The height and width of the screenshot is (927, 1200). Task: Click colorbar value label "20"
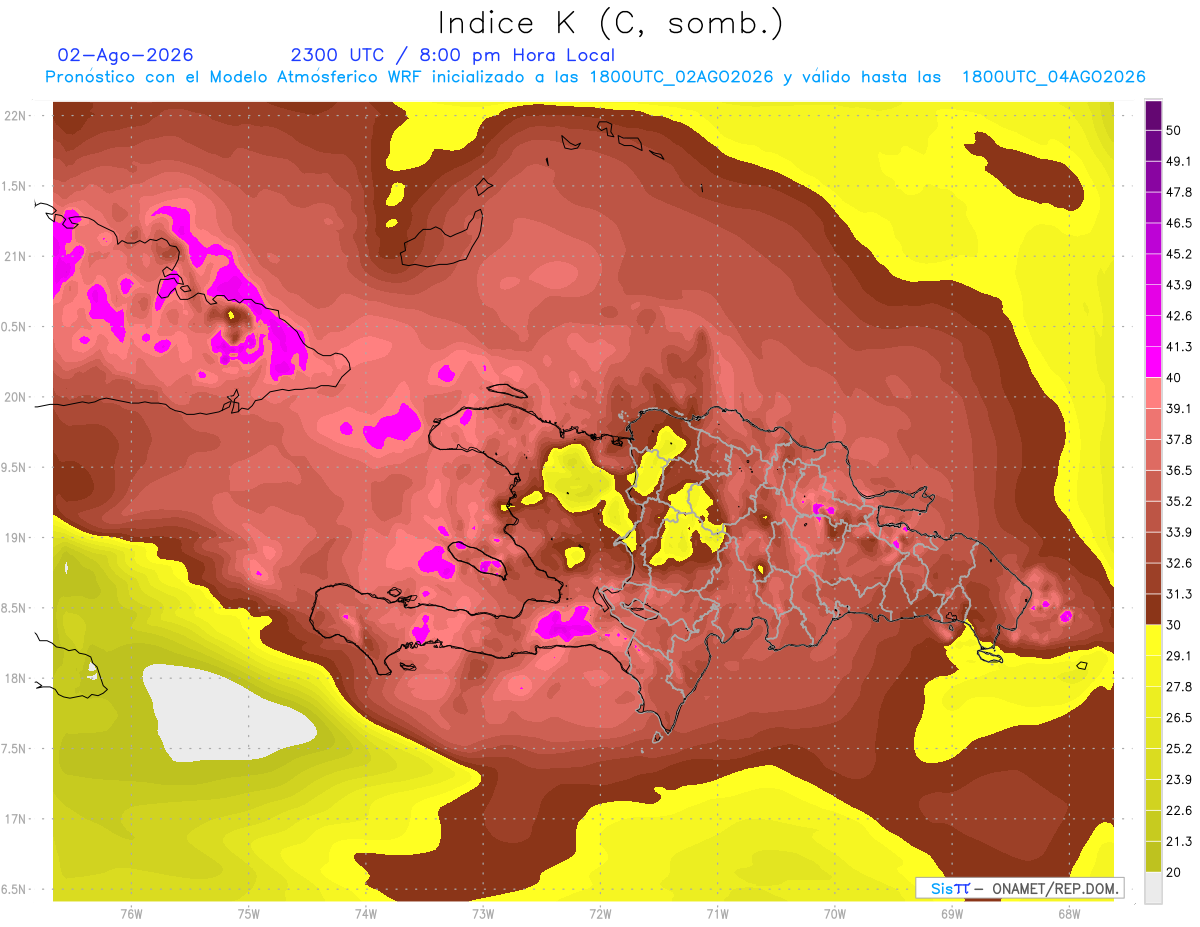point(1174,872)
